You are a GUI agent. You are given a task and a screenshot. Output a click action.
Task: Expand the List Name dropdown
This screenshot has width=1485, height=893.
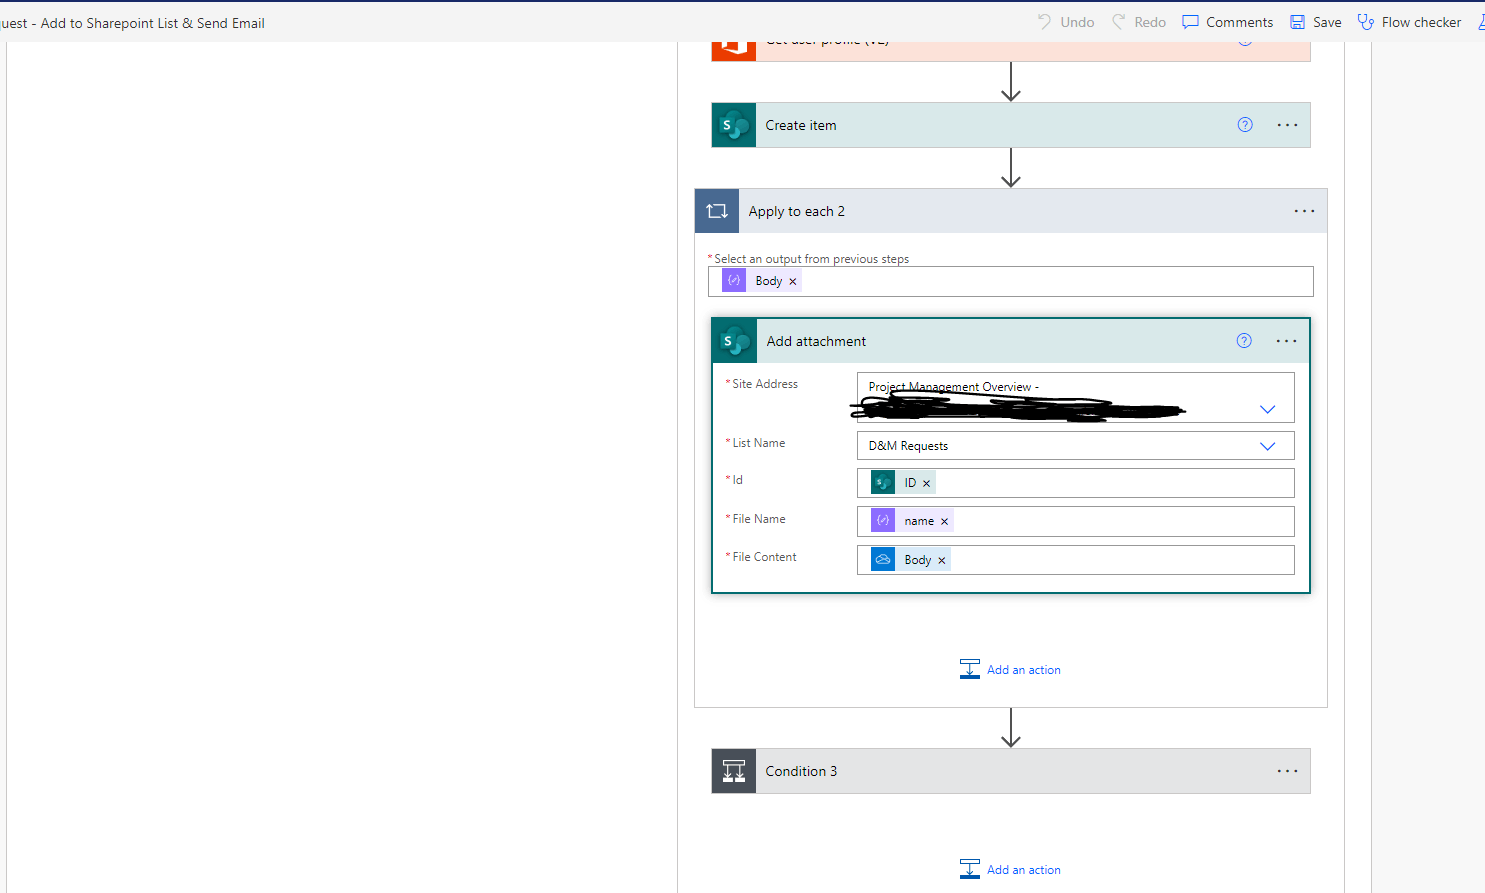coord(1267,446)
